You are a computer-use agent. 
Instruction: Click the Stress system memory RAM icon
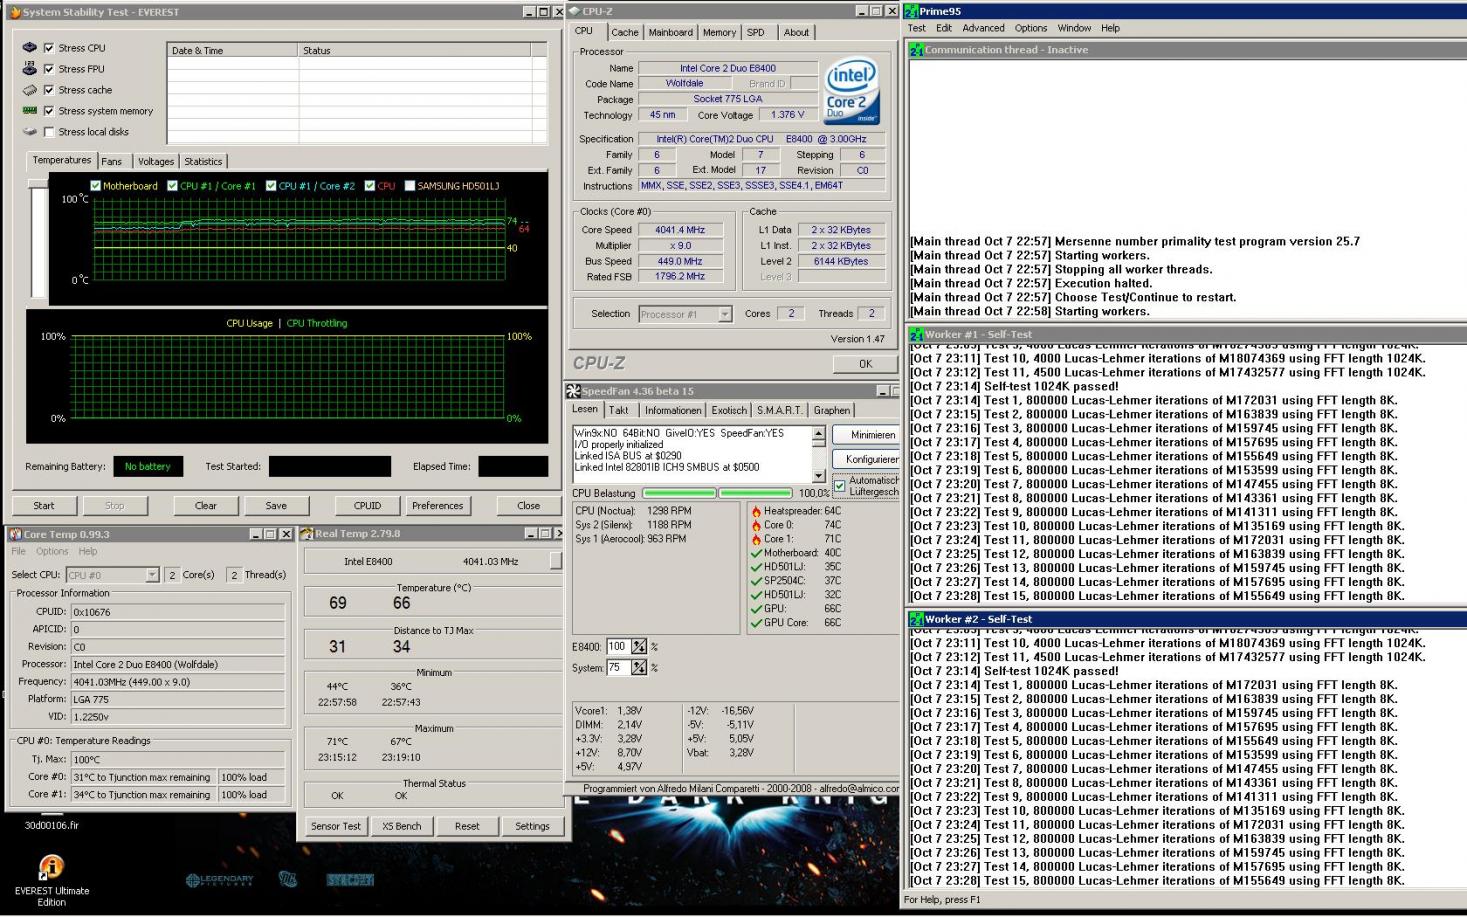click(29, 110)
